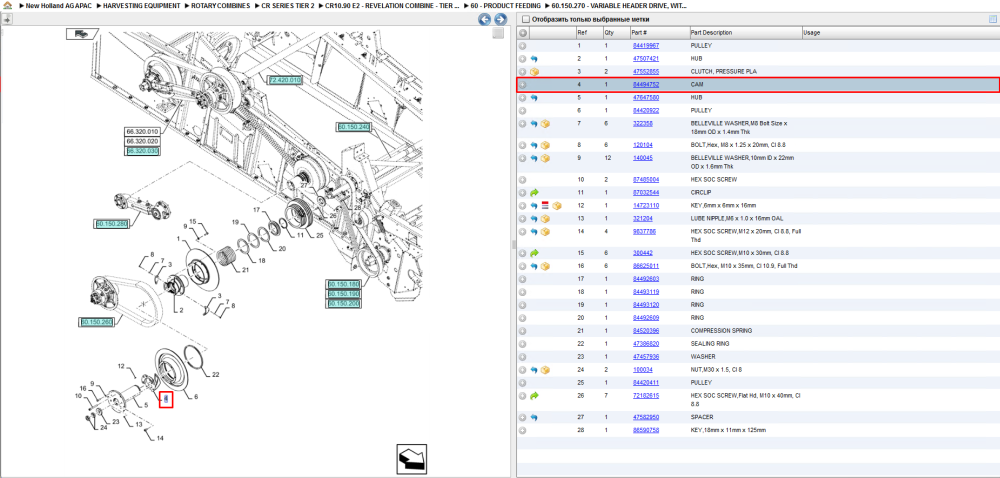Click blue supersession arrow for HUB 47507421
1000x478 pixels.
click(x=534, y=59)
